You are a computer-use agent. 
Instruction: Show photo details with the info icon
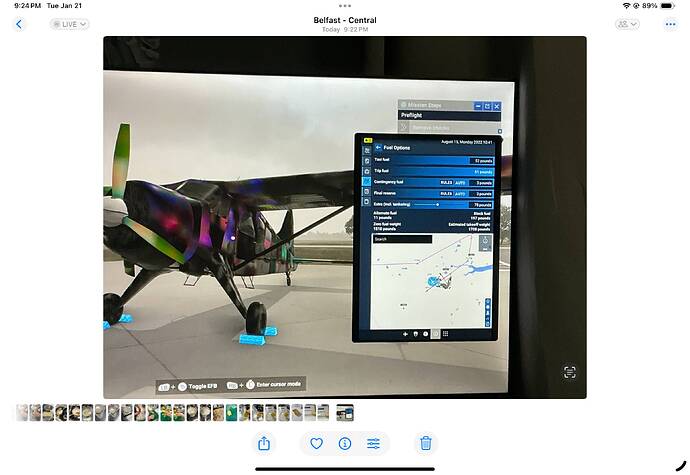[x=345, y=443]
